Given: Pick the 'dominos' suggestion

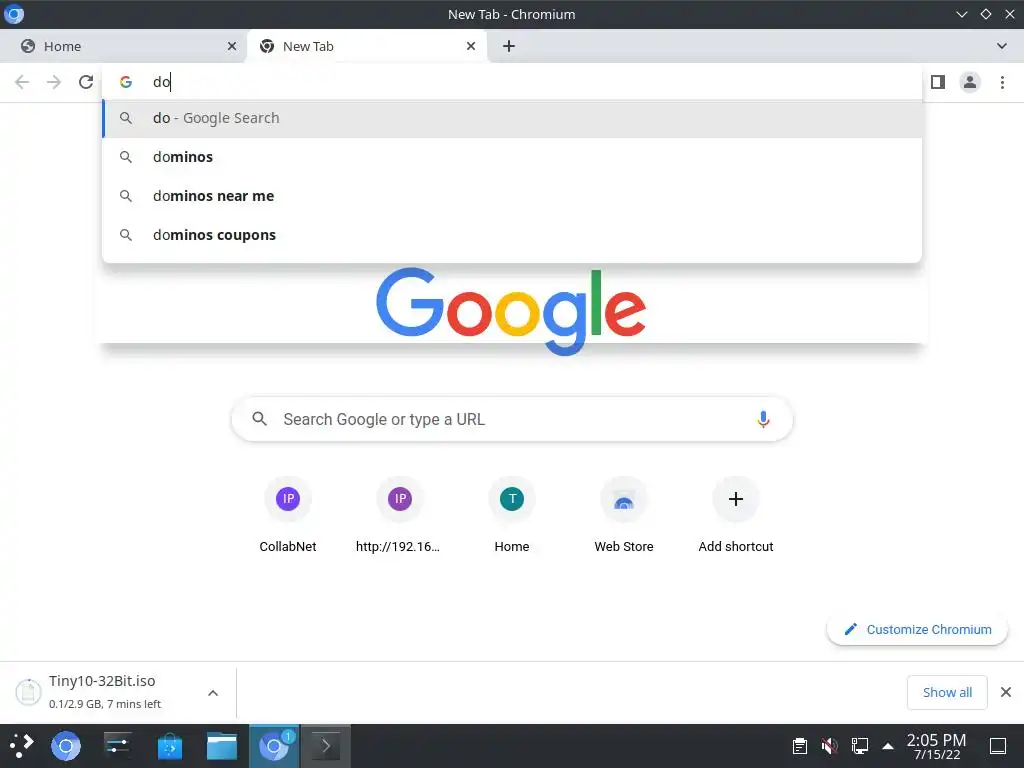Looking at the screenshot, I should 512,157.
